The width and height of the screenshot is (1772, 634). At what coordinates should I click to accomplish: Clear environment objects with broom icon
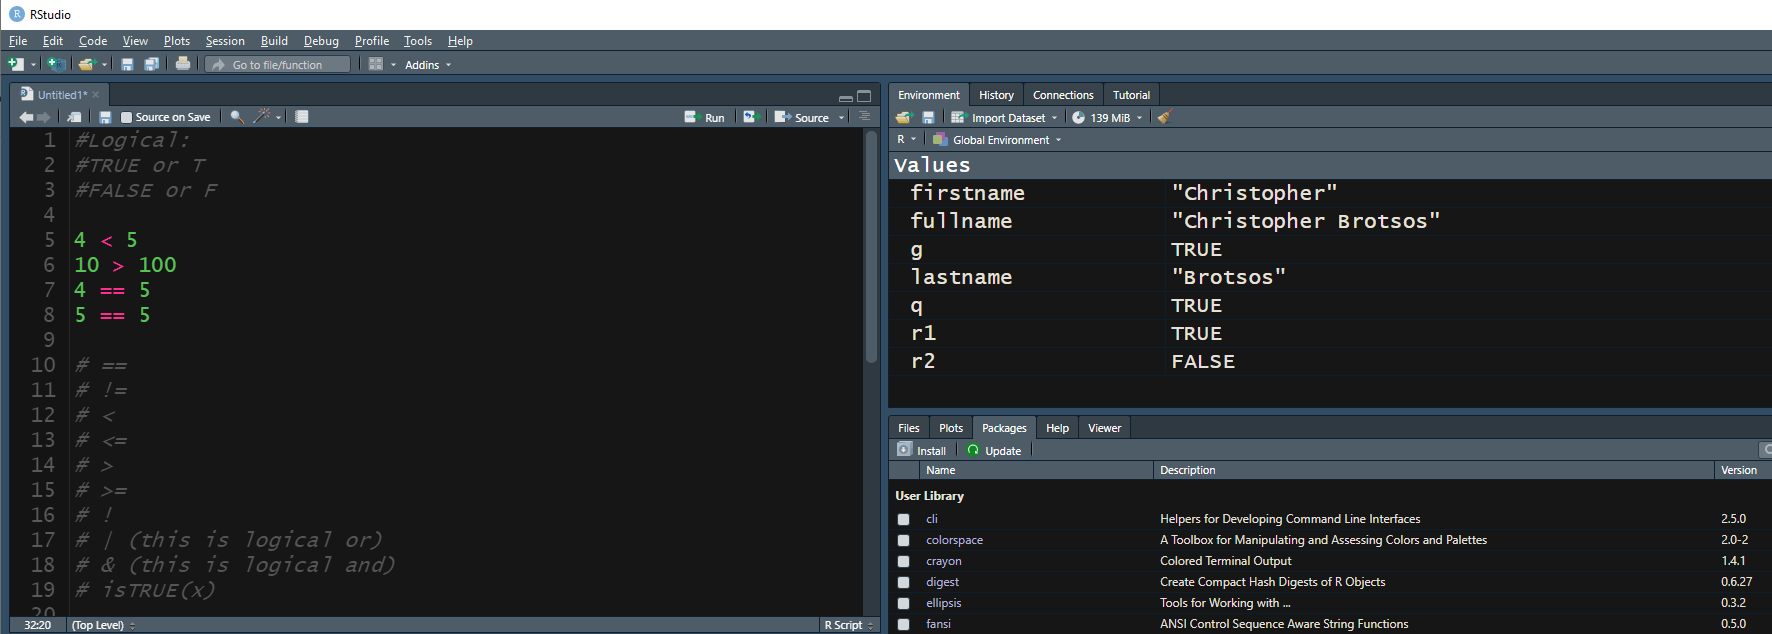click(1164, 117)
